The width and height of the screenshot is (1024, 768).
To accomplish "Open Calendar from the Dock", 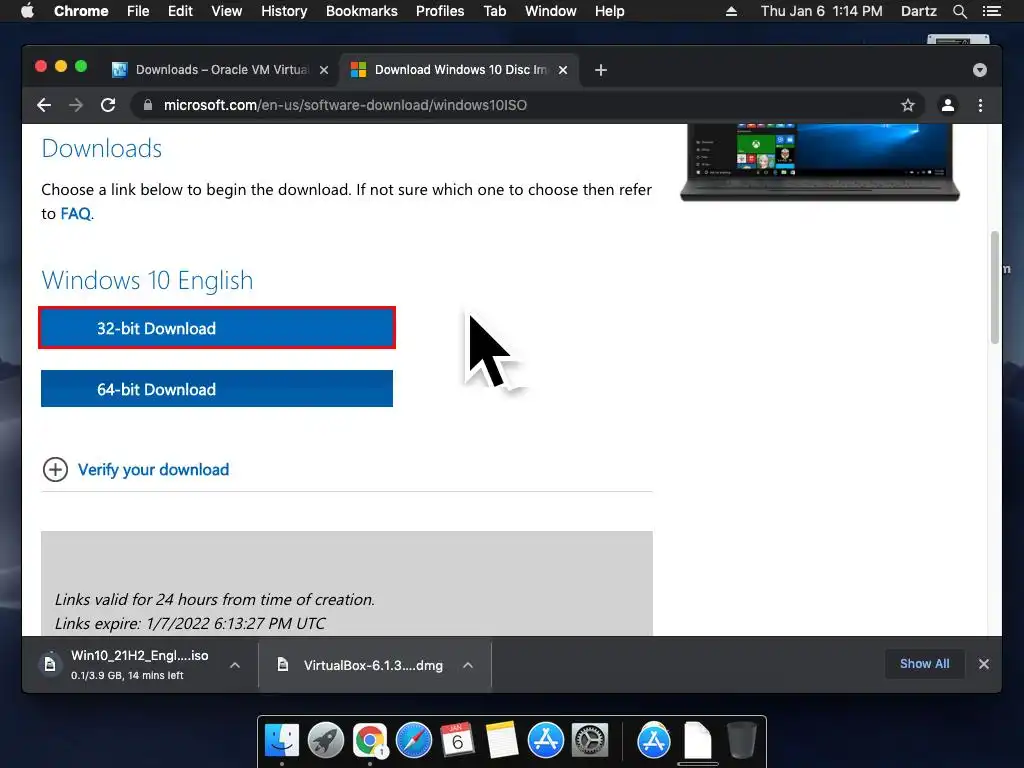I will click(x=458, y=741).
